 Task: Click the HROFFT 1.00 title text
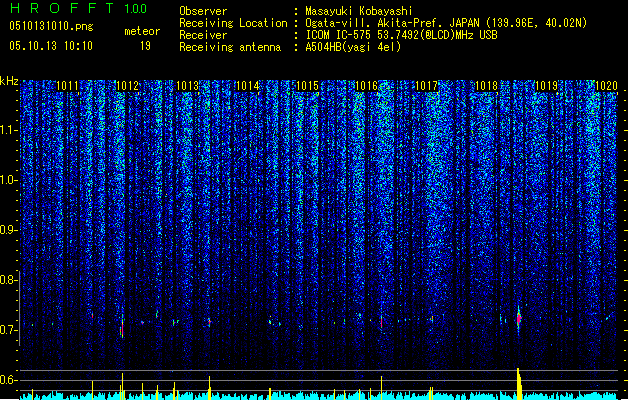point(79,8)
